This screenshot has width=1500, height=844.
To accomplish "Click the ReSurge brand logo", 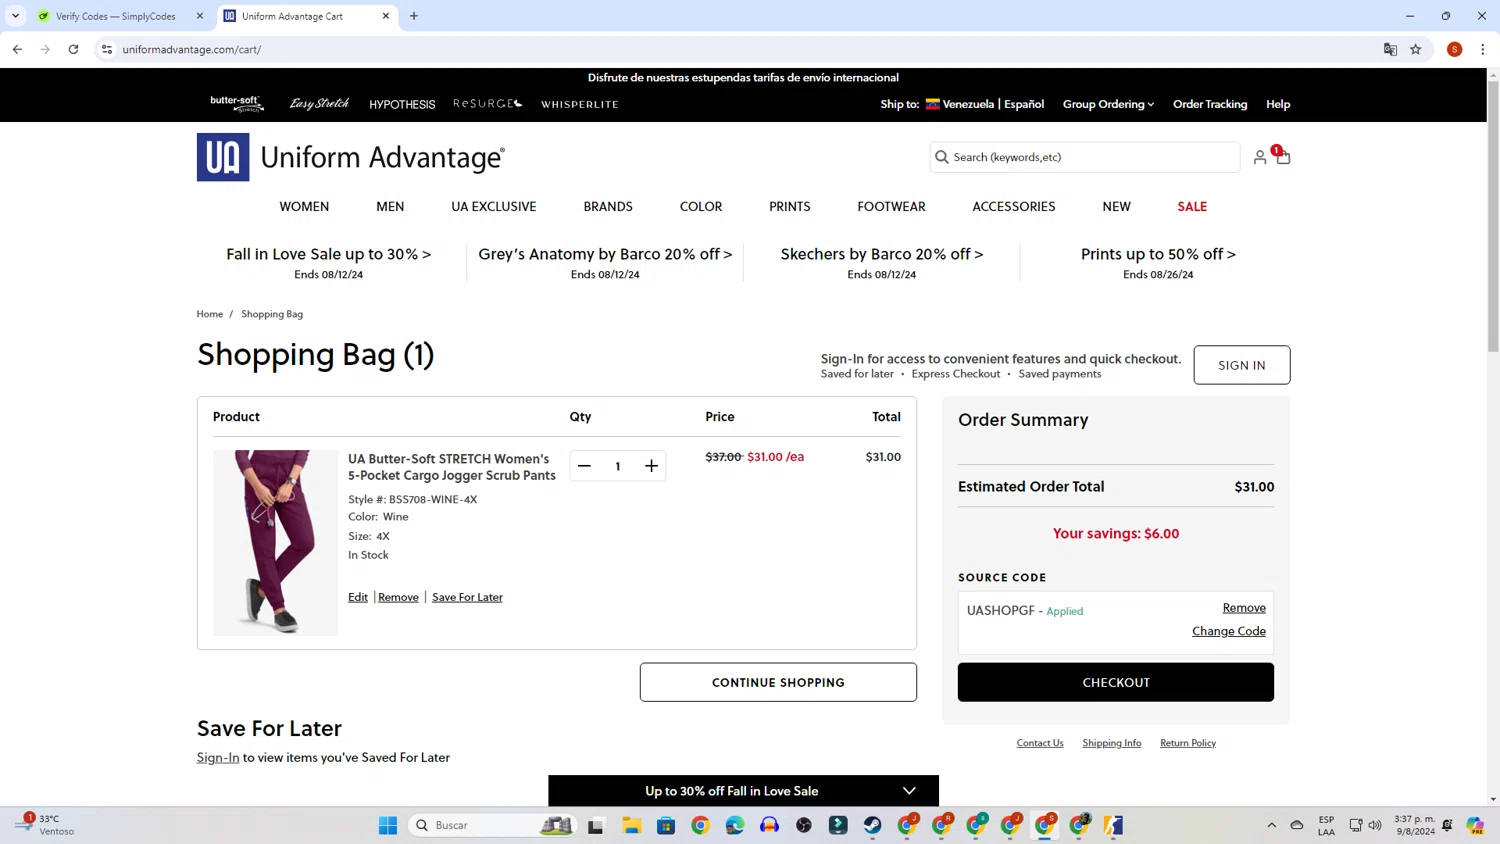I will tap(488, 104).
